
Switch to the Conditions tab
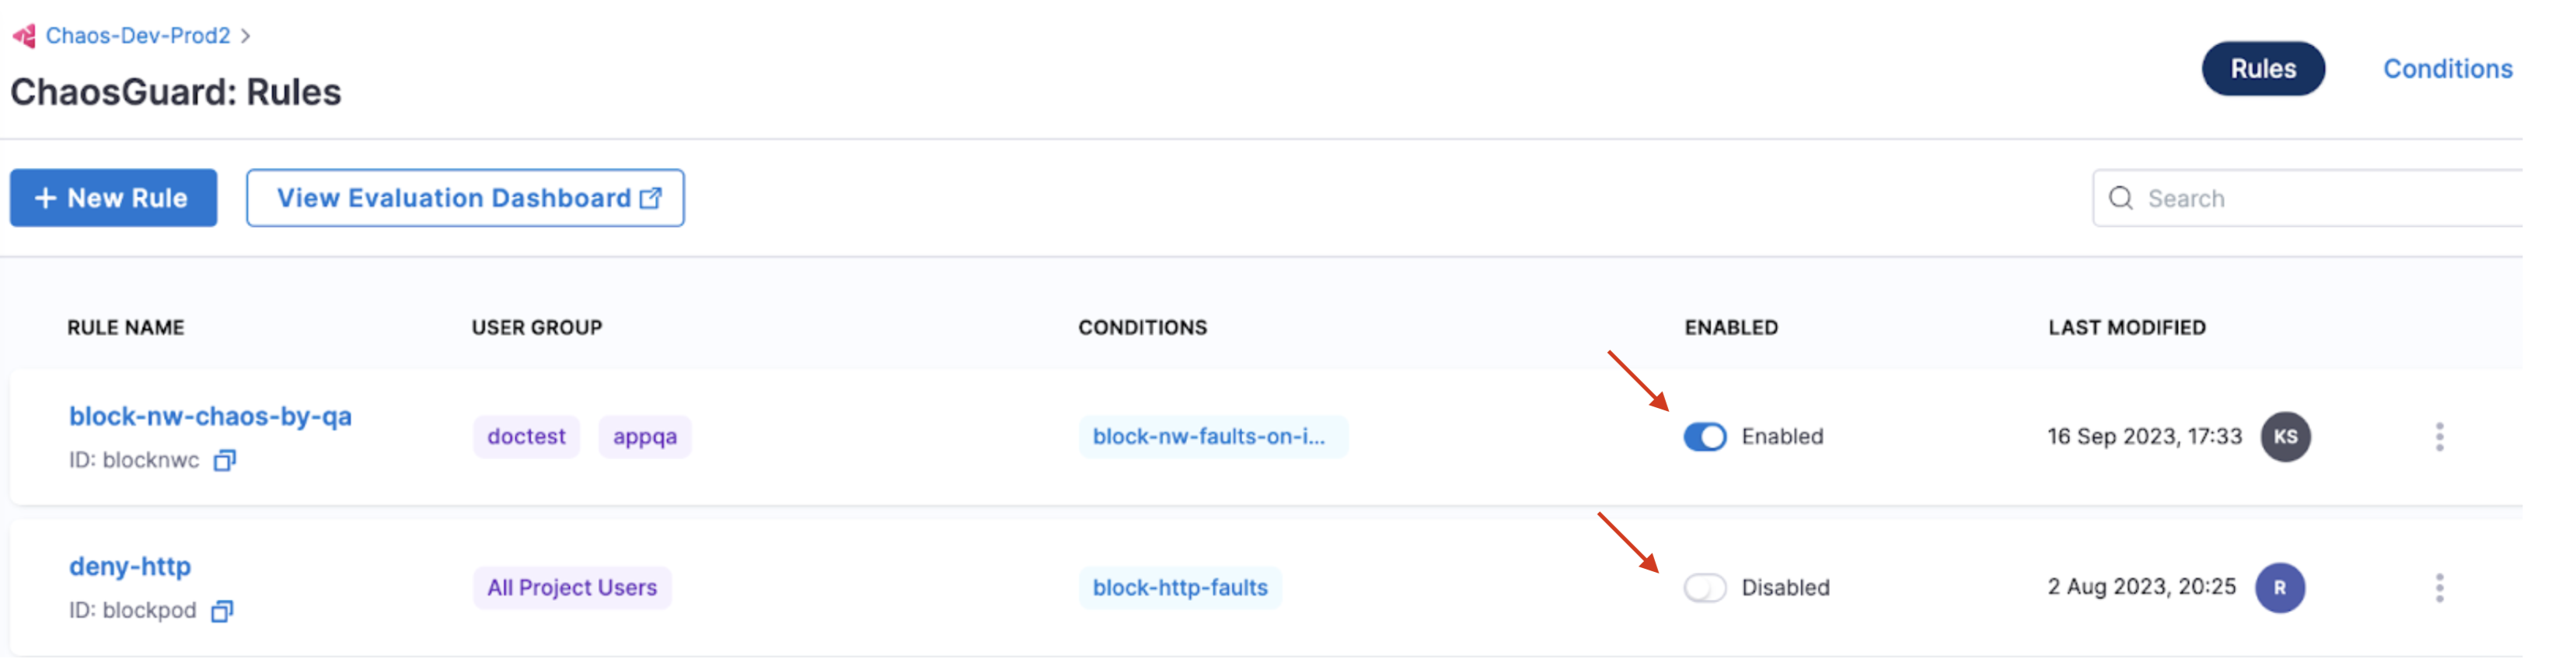(x=2446, y=69)
